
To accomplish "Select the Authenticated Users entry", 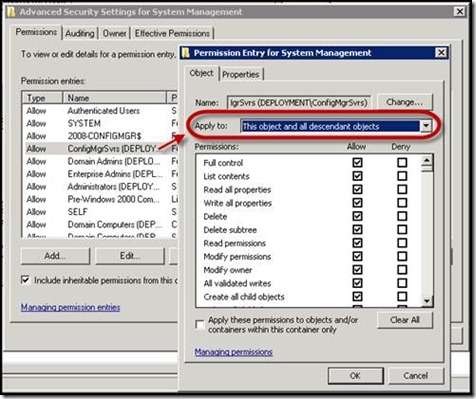I will 100,111.
